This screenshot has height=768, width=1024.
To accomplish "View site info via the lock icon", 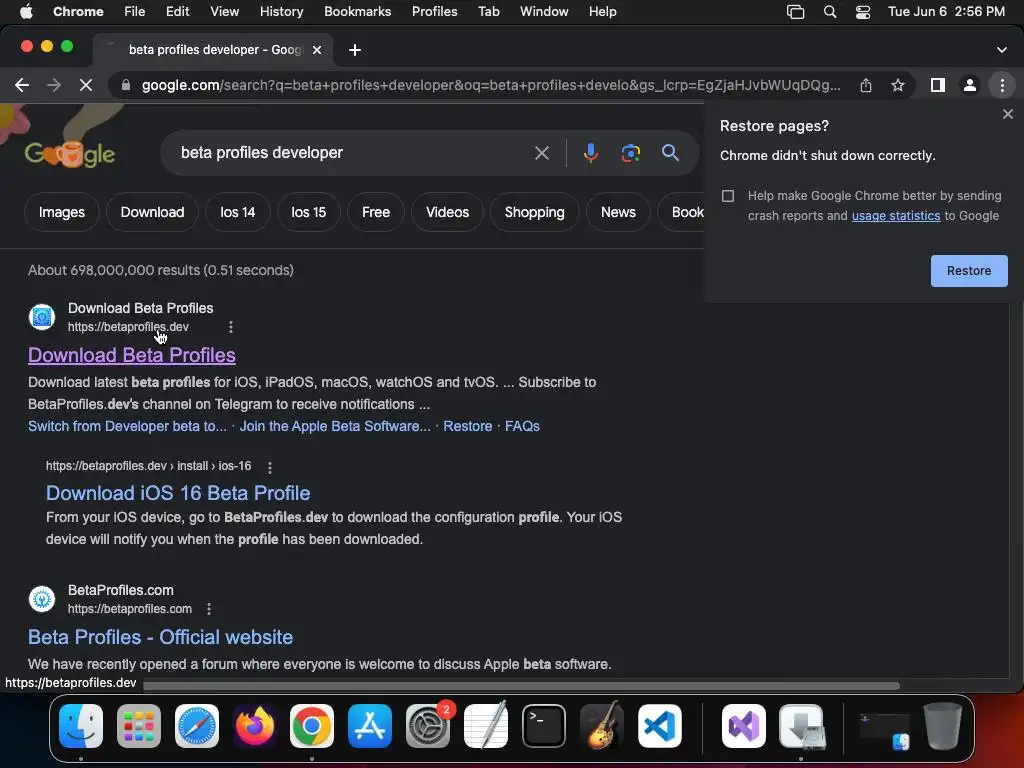I will click(125, 85).
